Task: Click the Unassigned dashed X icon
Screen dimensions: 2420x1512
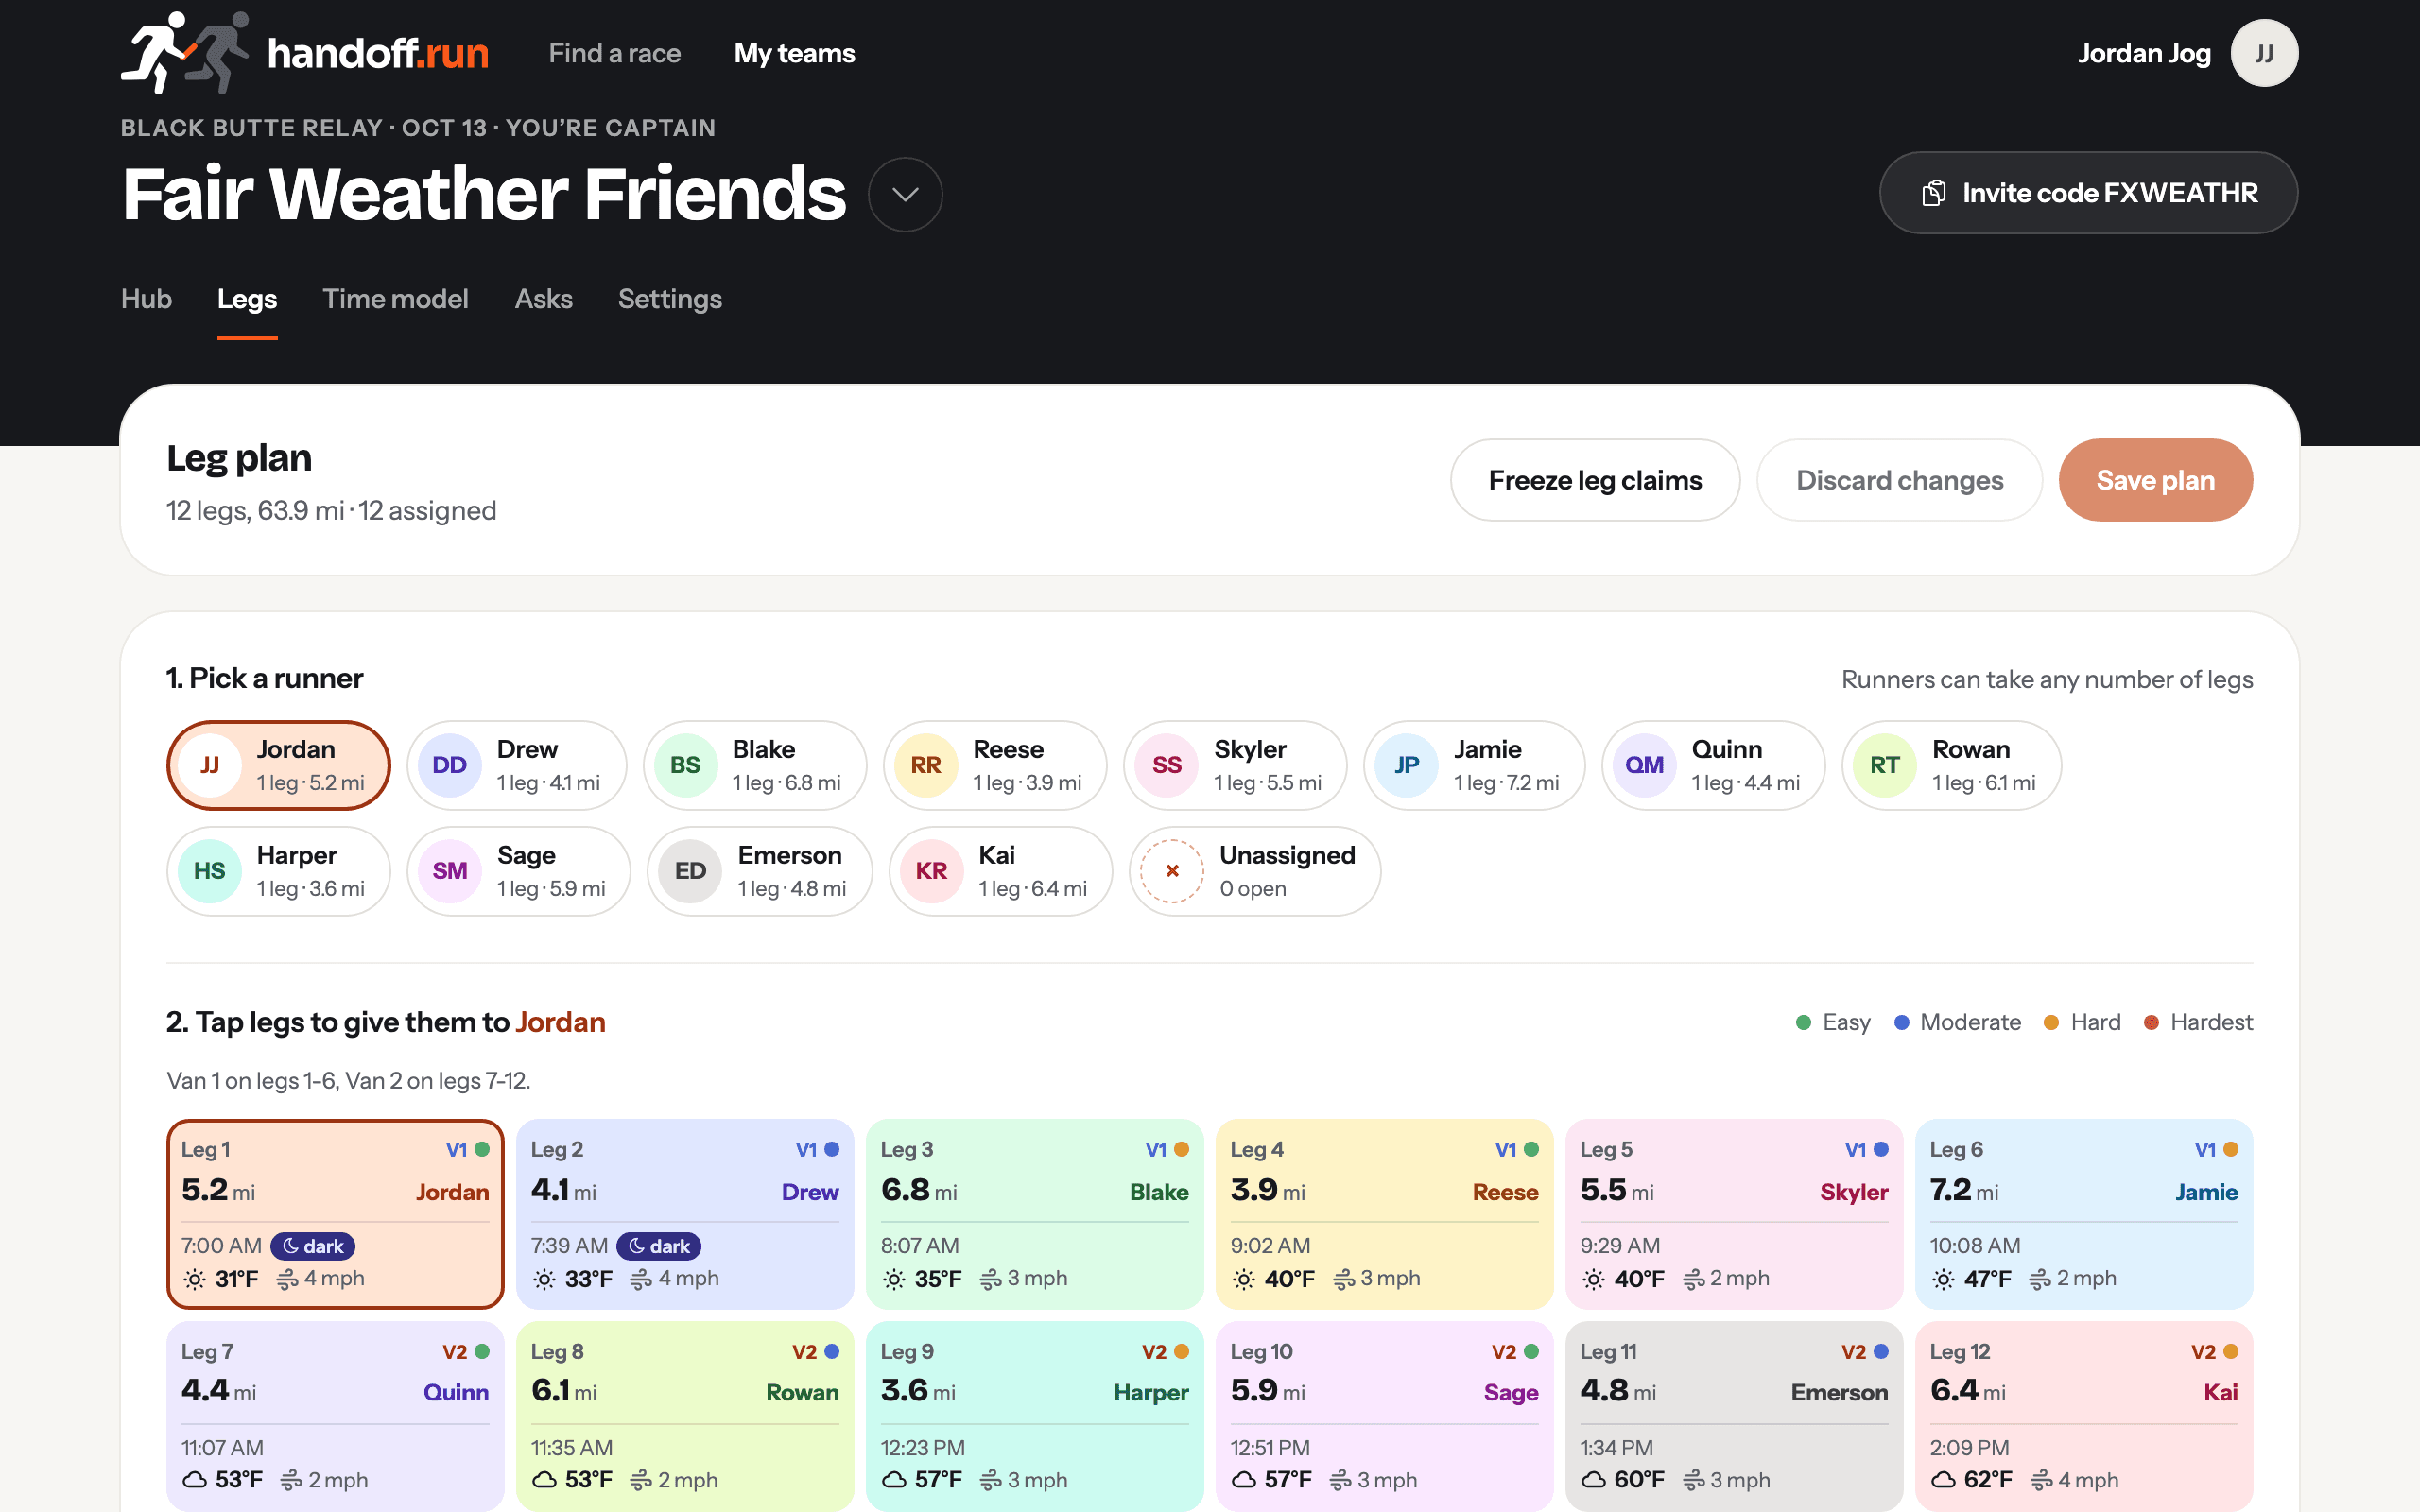Action: 1172,871
